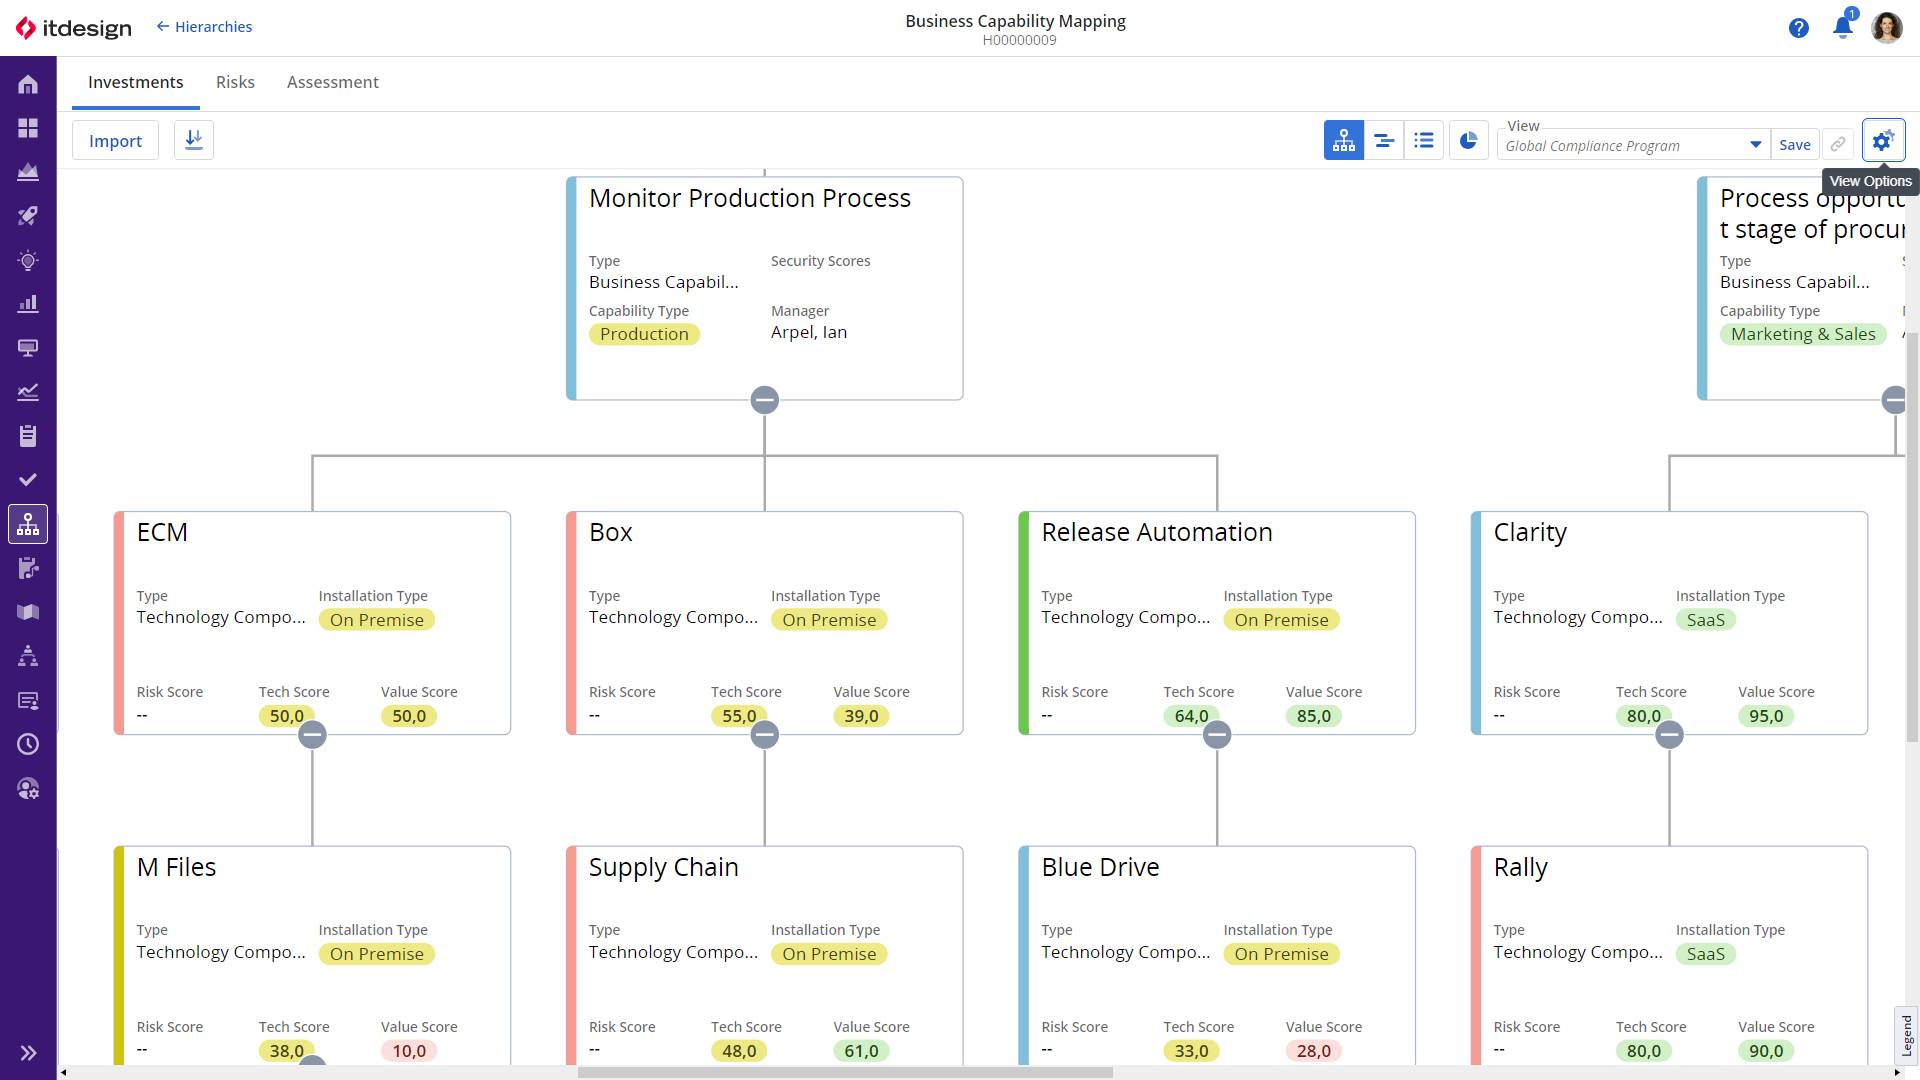Open the Home icon in sidebar
Image resolution: width=1920 pixels, height=1080 pixels.
point(28,84)
